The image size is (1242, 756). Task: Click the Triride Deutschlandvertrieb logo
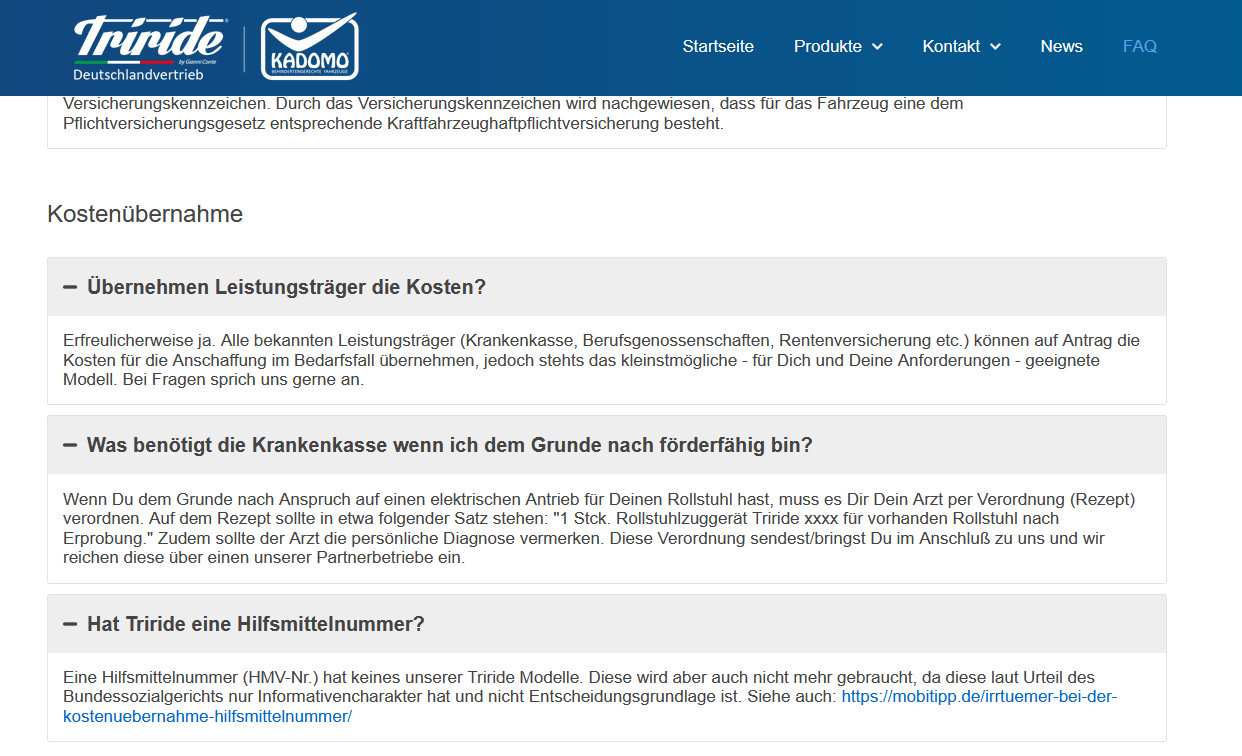(150, 47)
